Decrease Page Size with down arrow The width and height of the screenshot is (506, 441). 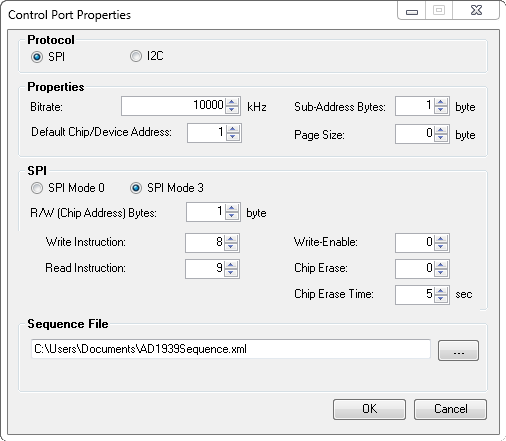pos(441,138)
